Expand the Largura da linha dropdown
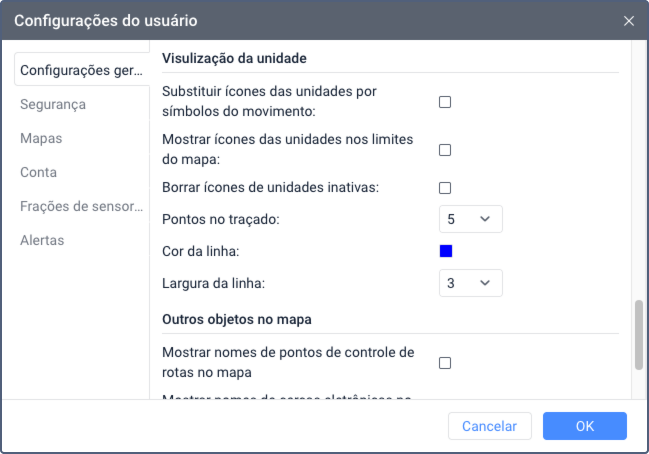This screenshot has width=649, height=454. 471,283
